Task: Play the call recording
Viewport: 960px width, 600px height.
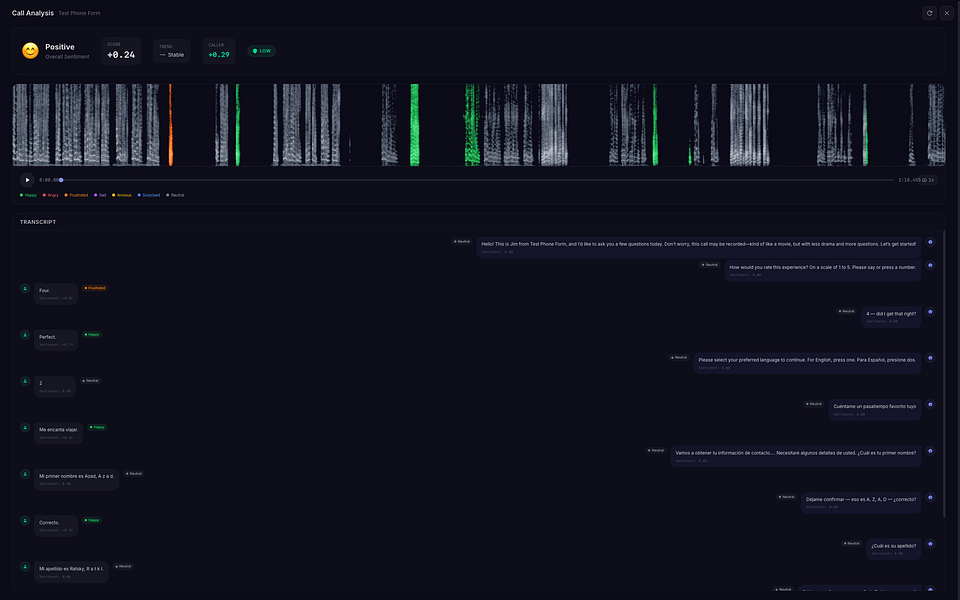Action: pyautogui.click(x=27, y=180)
